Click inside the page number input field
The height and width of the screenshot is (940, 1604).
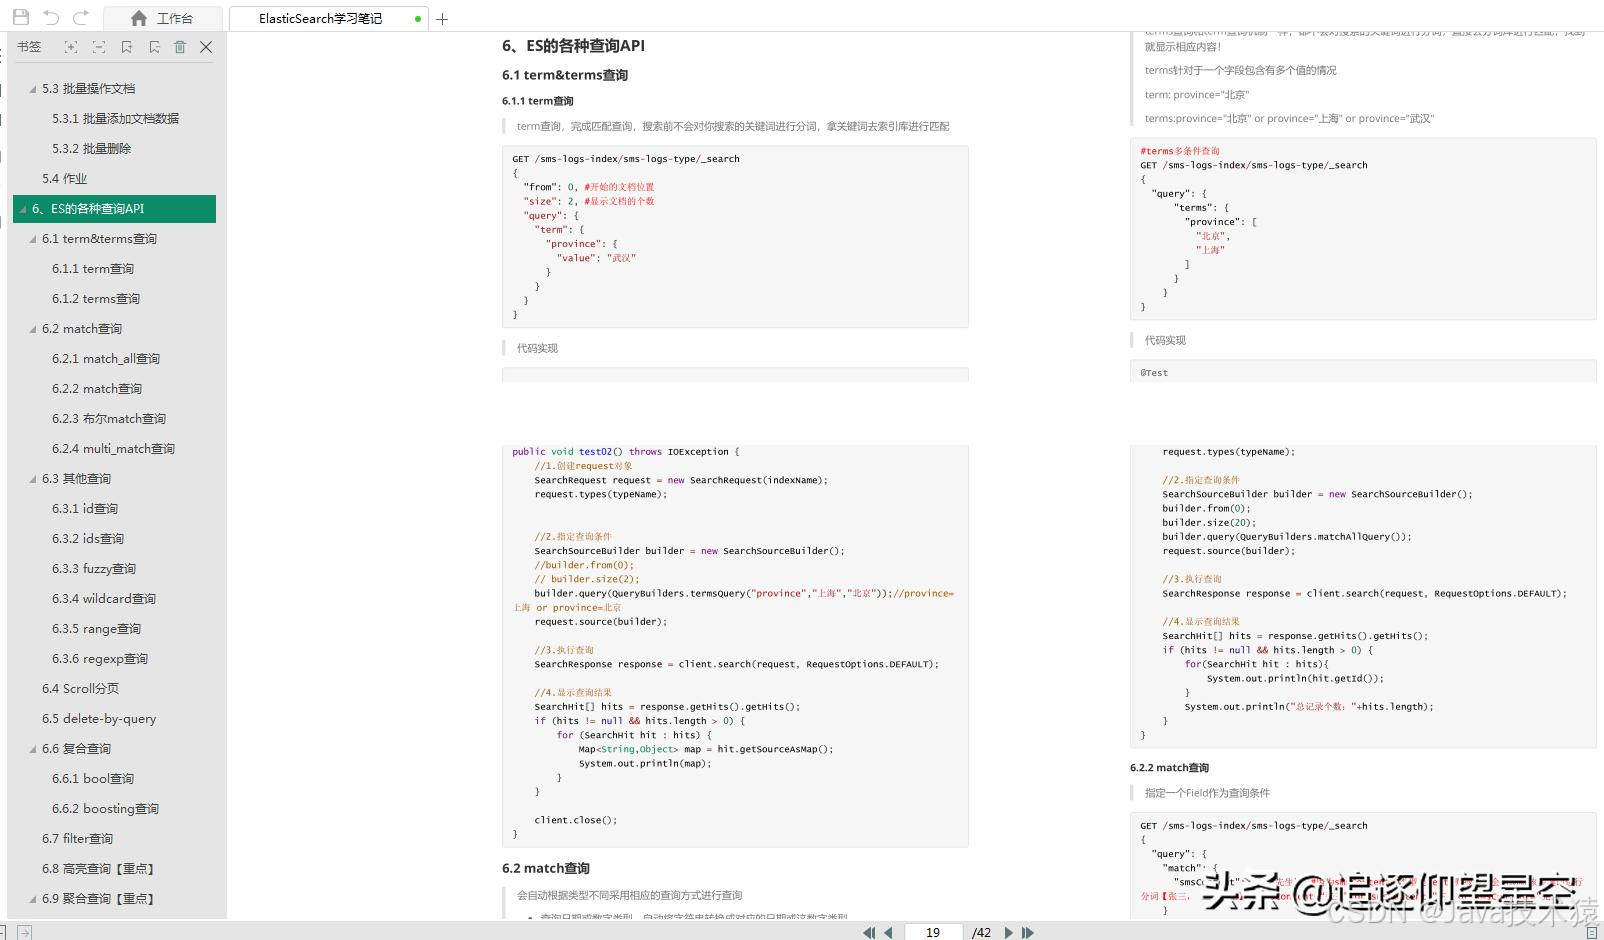(x=932, y=933)
